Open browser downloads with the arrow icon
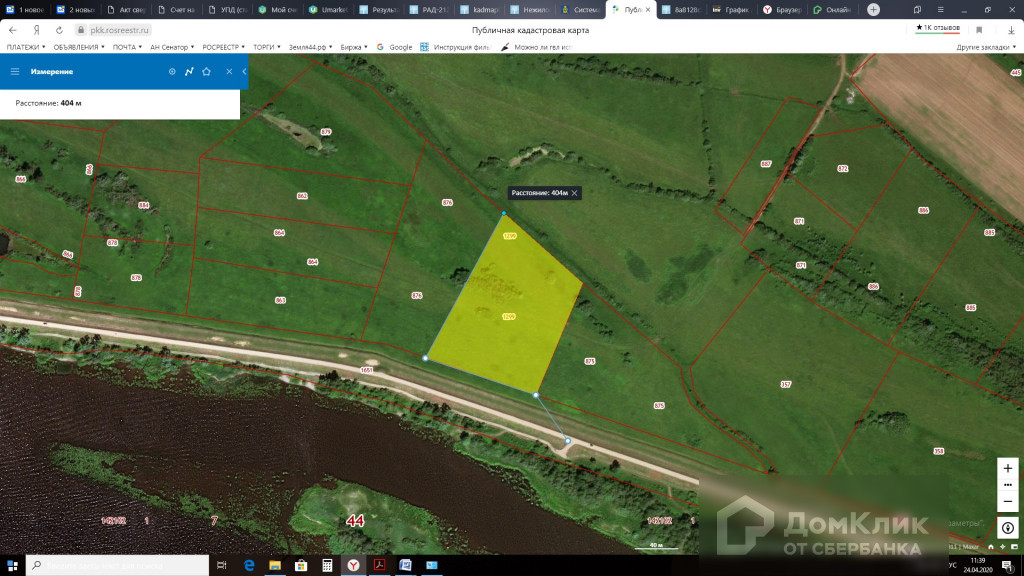1024x576 pixels. [x=1011, y=30]
